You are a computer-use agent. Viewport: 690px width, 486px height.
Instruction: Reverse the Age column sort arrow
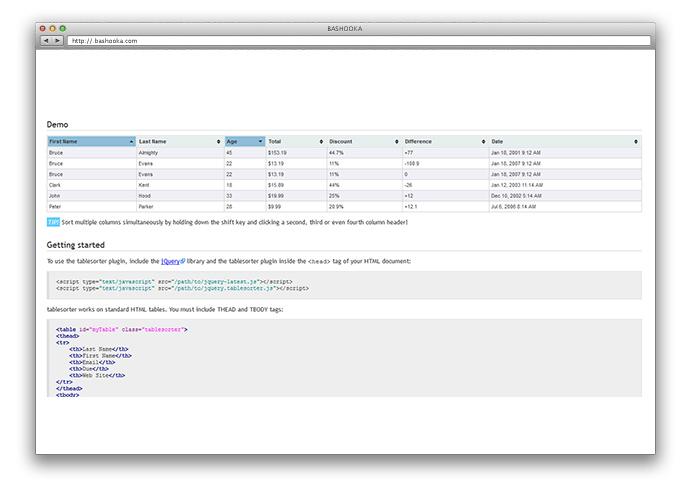260,141
